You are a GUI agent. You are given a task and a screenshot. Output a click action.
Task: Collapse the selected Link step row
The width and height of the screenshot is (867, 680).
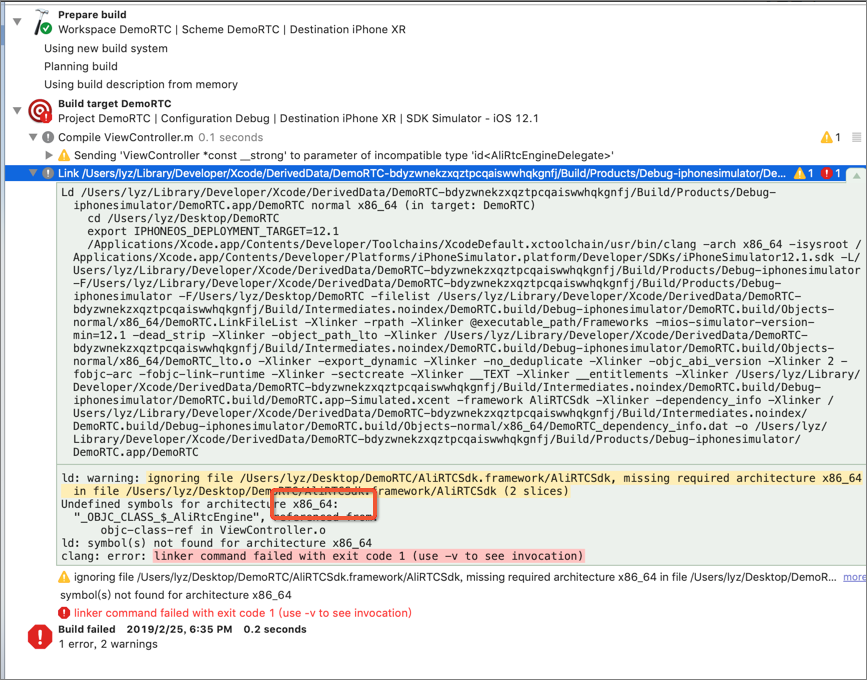[x=33, y=173]
